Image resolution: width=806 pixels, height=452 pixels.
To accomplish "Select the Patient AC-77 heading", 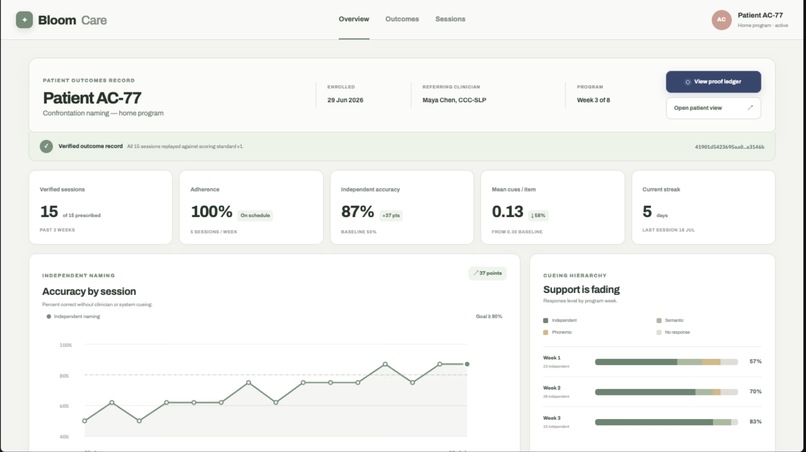I will 92,98.
